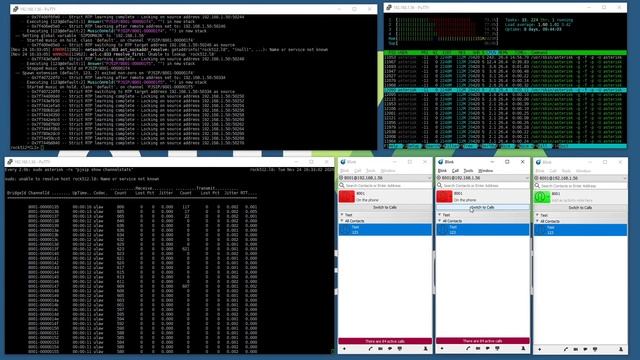Open Call menu in middle Blink window
Viewport: 640px width, 360px height.
tap(456, 171)
